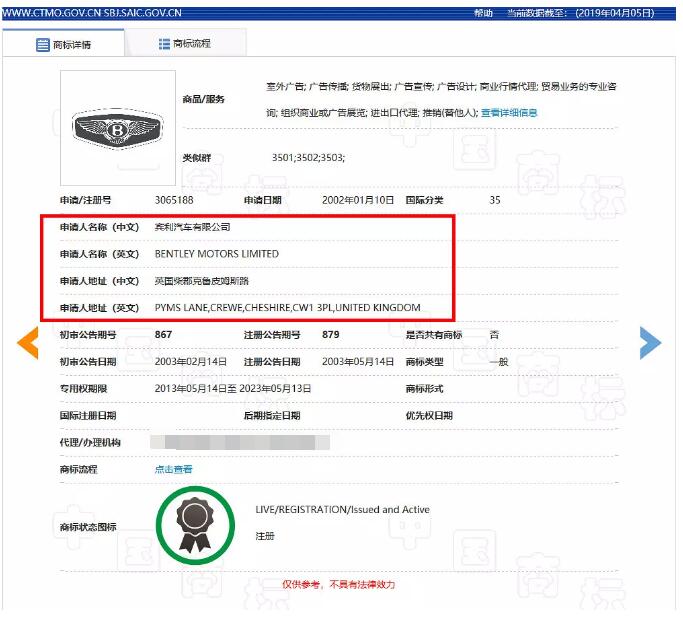Click the blurred agency name field
This screenshot has width=683, height=631.
pos(240,442)
